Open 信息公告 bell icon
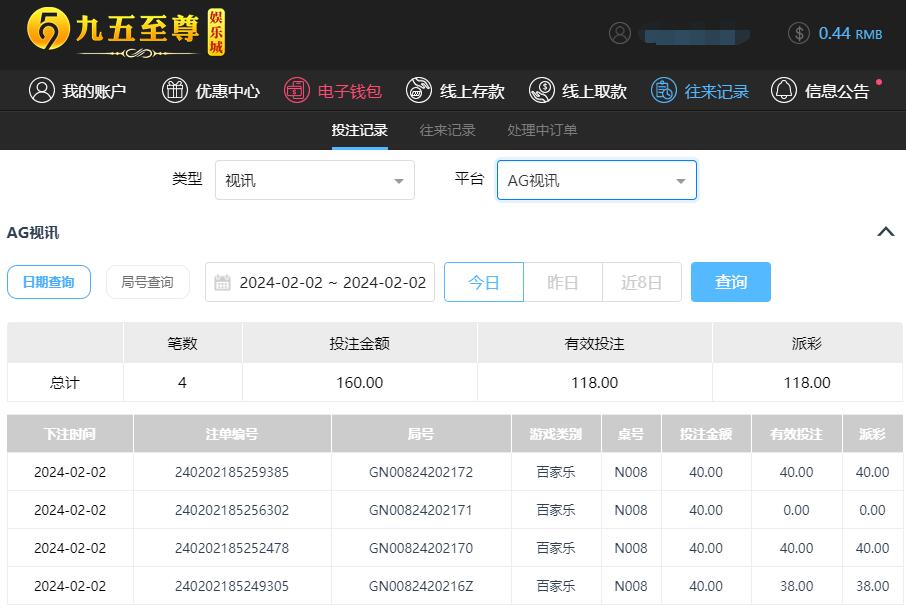This screenshot has height=612, width=906. pos(784,91)
